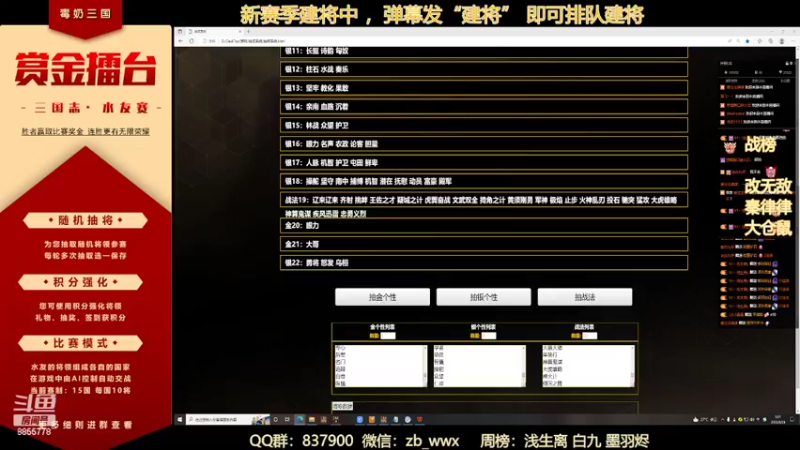Click the silver trait list scrollbar
Viewport: 800px width, 450px height.
pos(523,366)
